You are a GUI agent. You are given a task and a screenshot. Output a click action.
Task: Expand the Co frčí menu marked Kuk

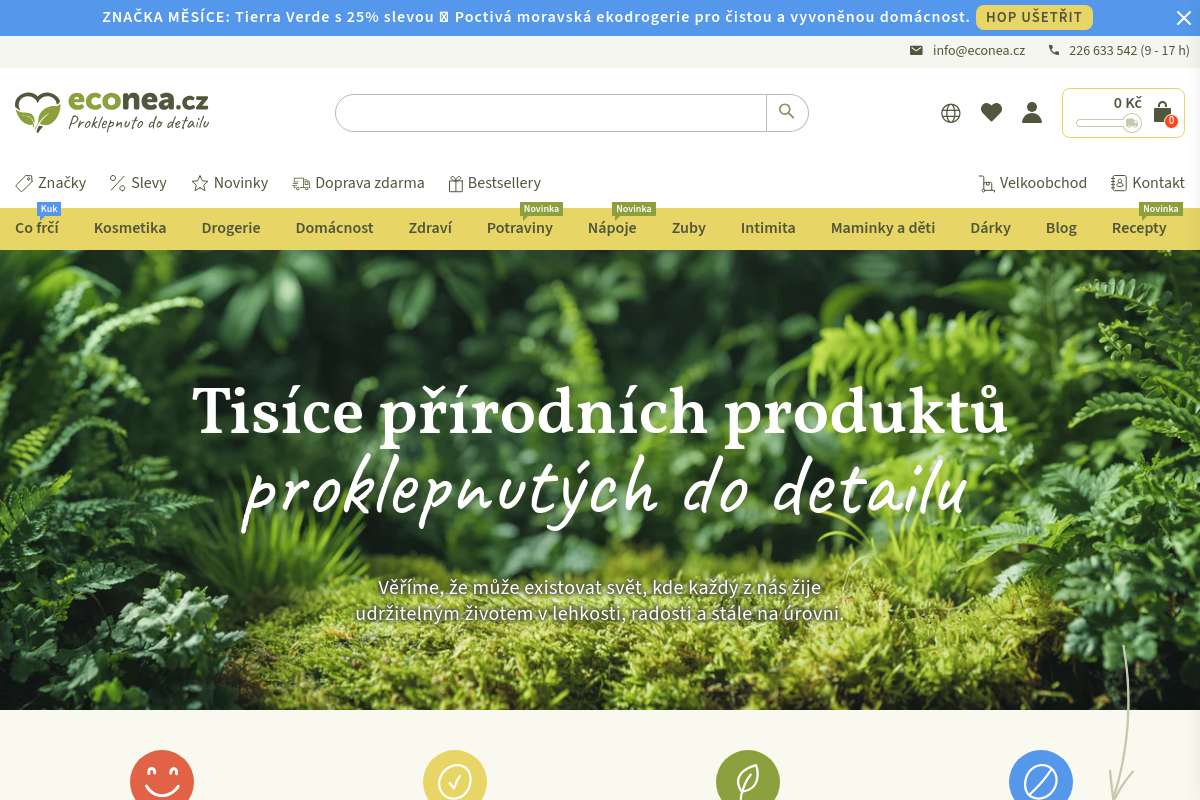(x=37, y=228)
